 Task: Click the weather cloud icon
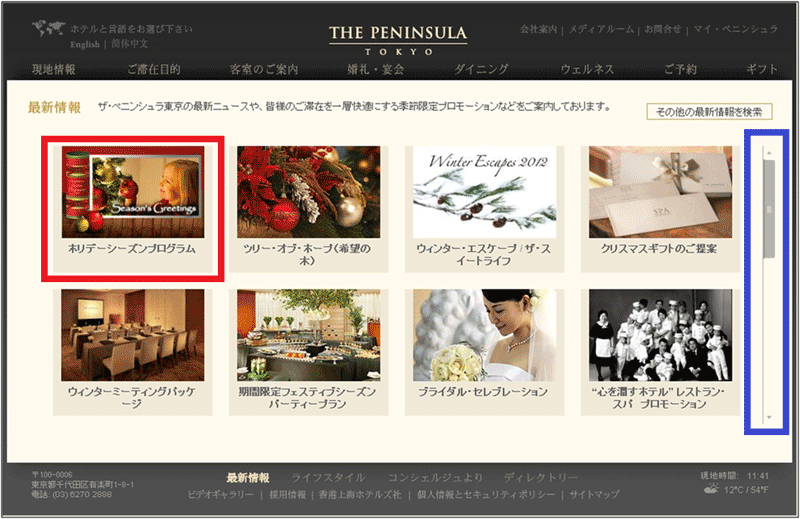[x=711, y=489]
